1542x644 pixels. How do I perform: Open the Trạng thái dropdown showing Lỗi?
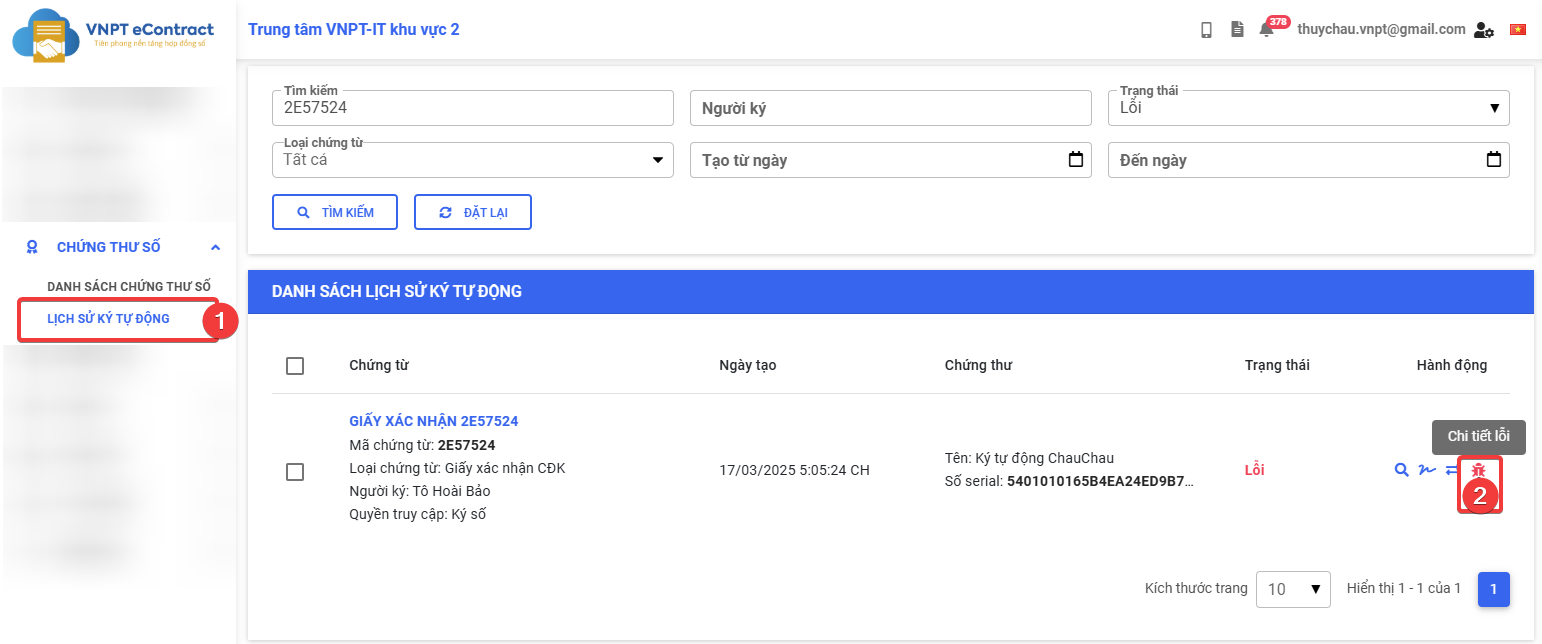[1308, 108]
